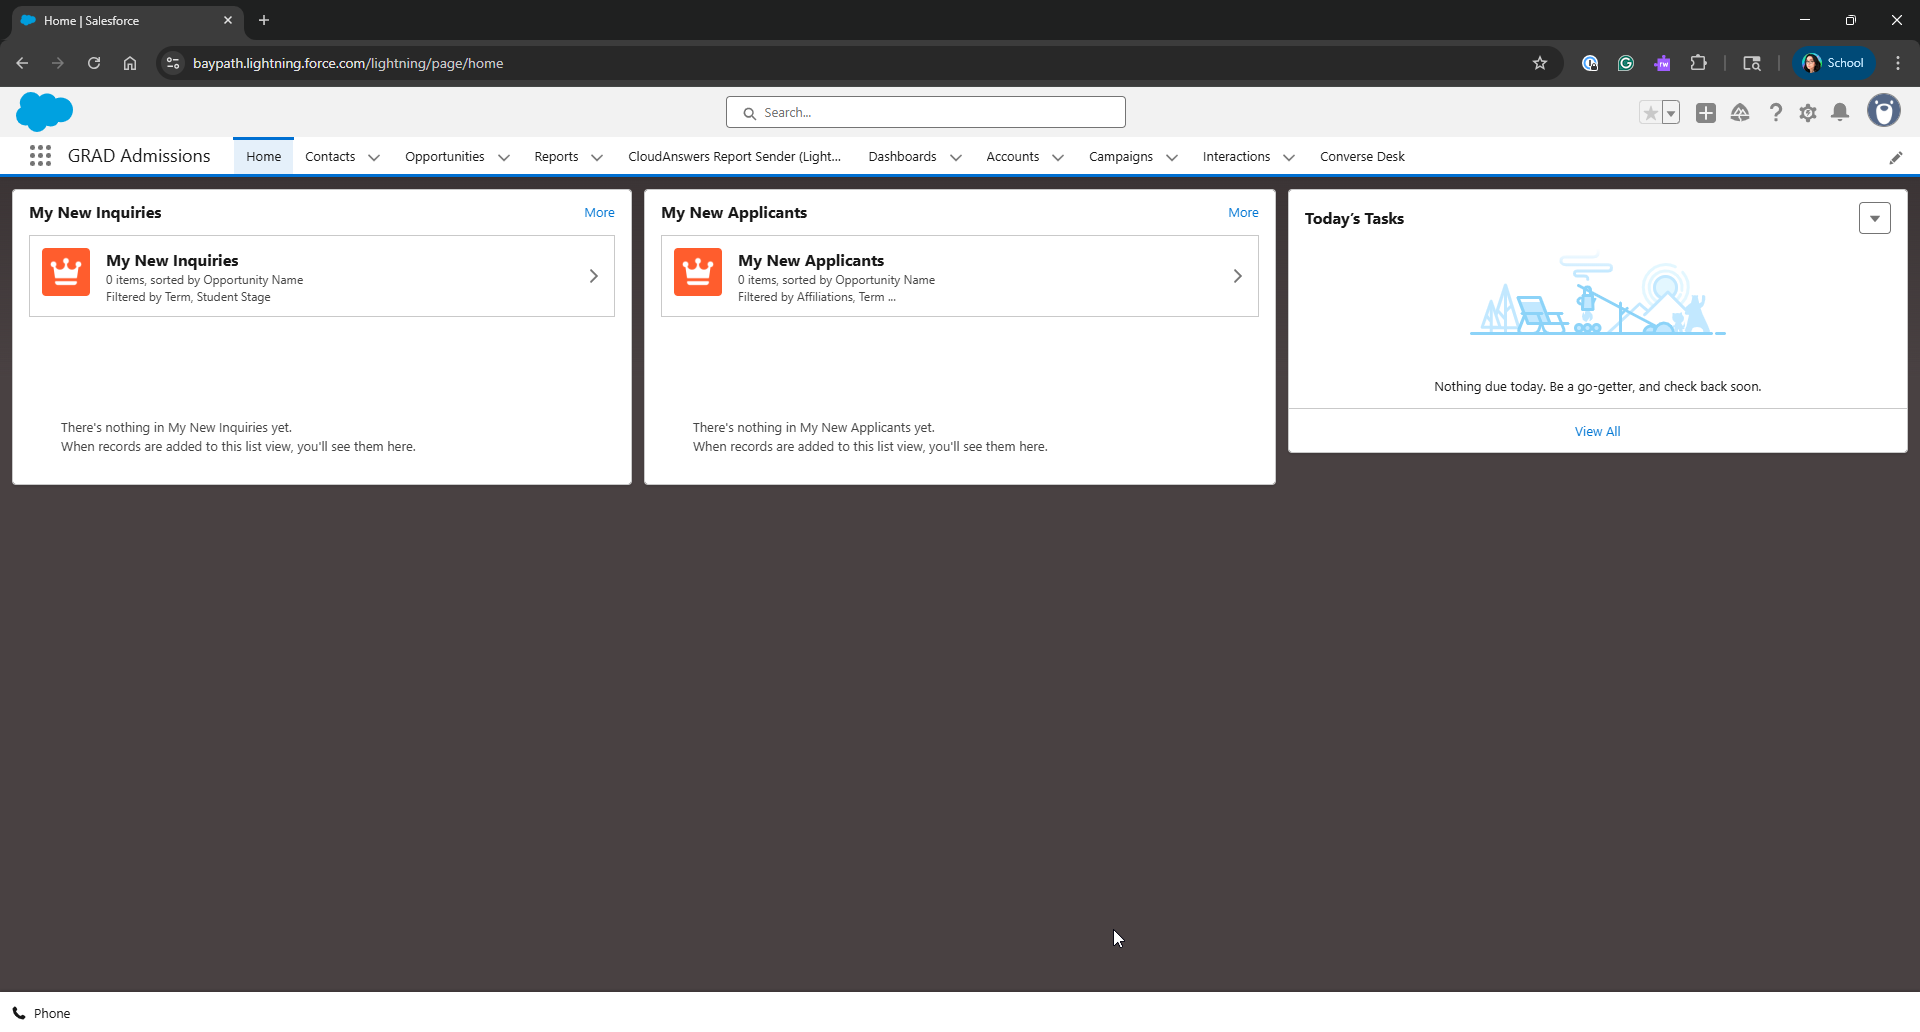Bookmark this page with the star
Viewport: 1920px width, 1032px height.
[x=1540, y=63]
